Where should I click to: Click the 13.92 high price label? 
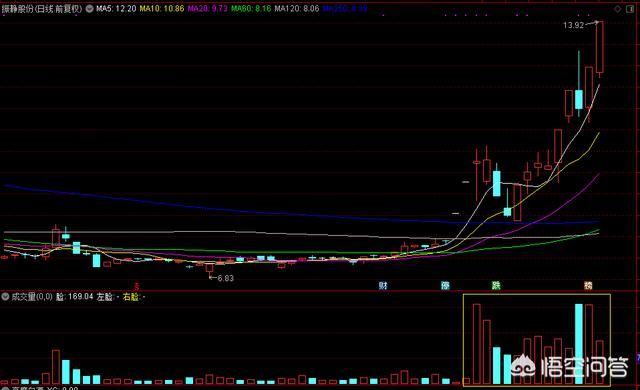point(573,25)
